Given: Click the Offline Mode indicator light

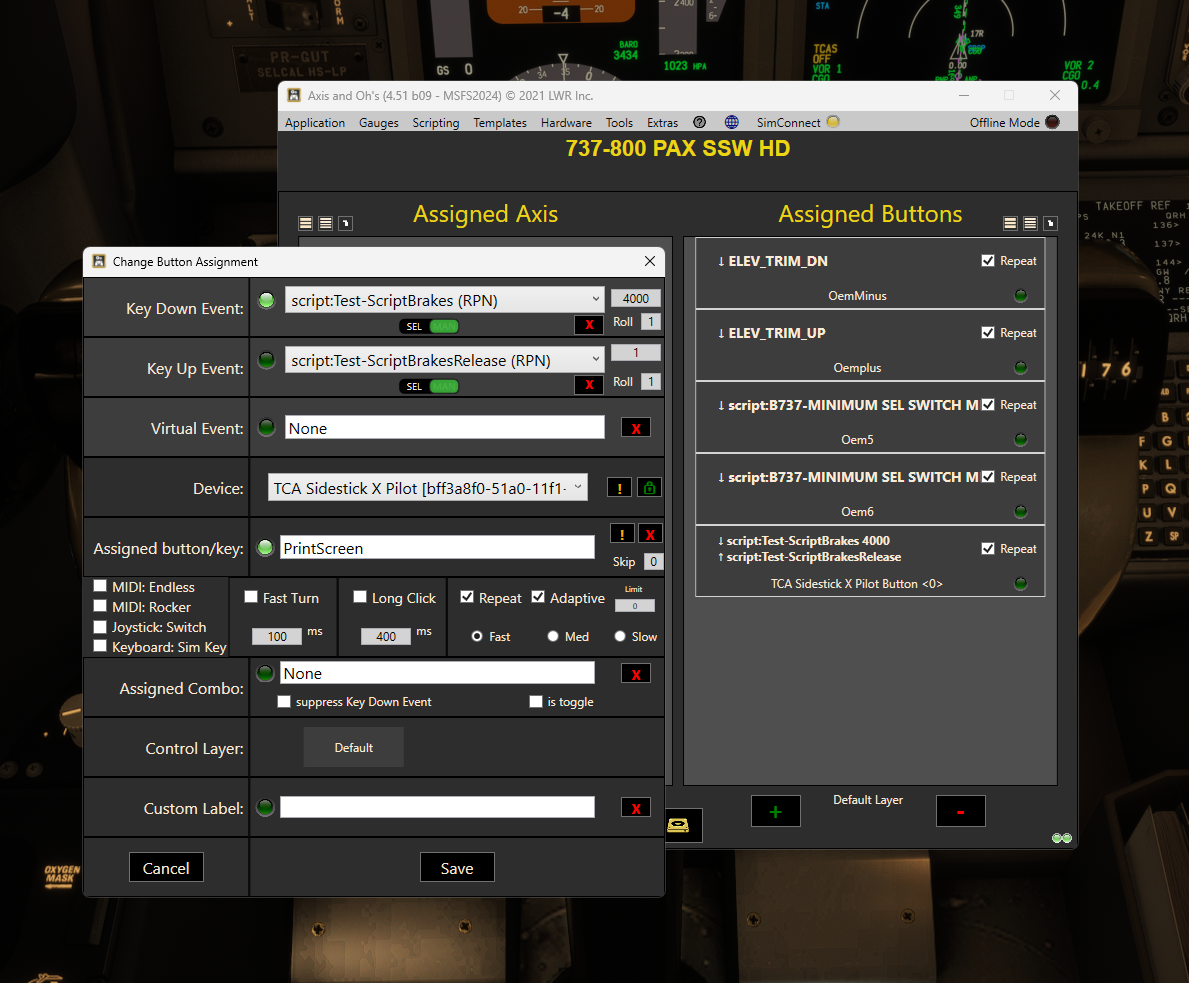Looking at the screenshot, I should coord(1053,121).
